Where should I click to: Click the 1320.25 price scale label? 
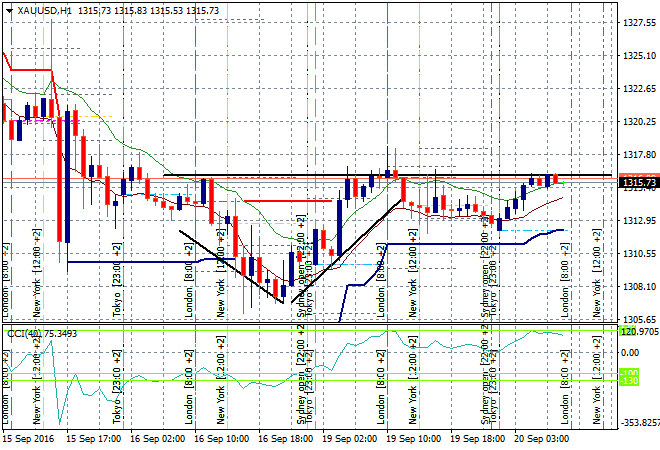pyautogui.click(x=637, y=122)
